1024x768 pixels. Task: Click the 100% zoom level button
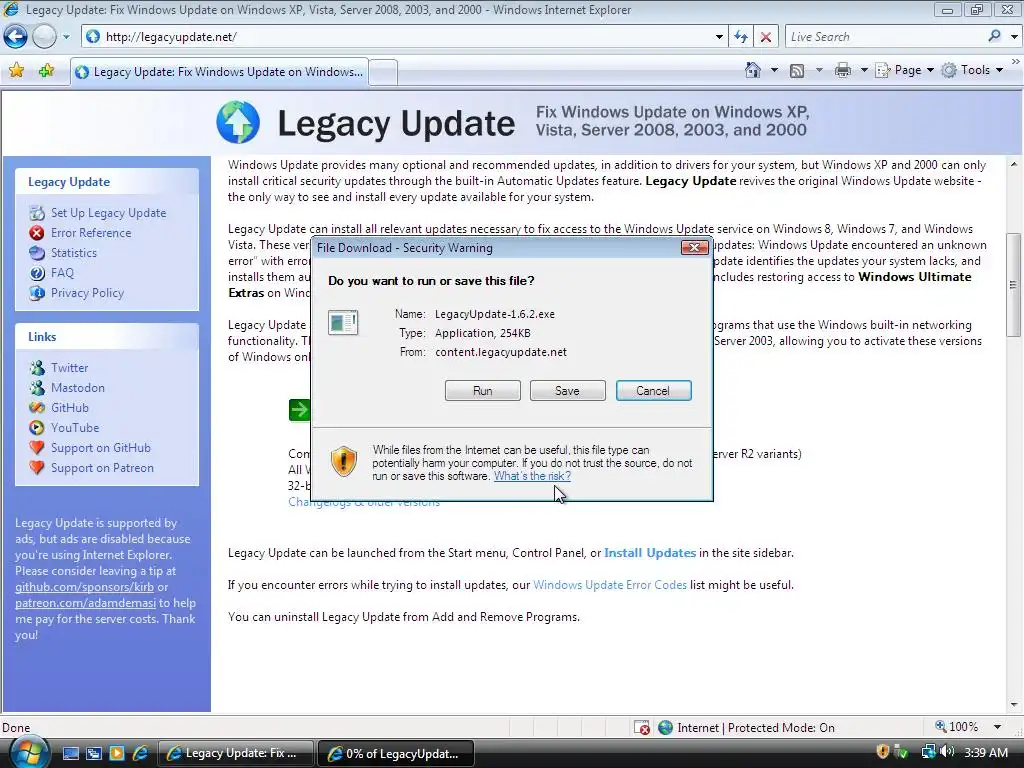point(957,727)
